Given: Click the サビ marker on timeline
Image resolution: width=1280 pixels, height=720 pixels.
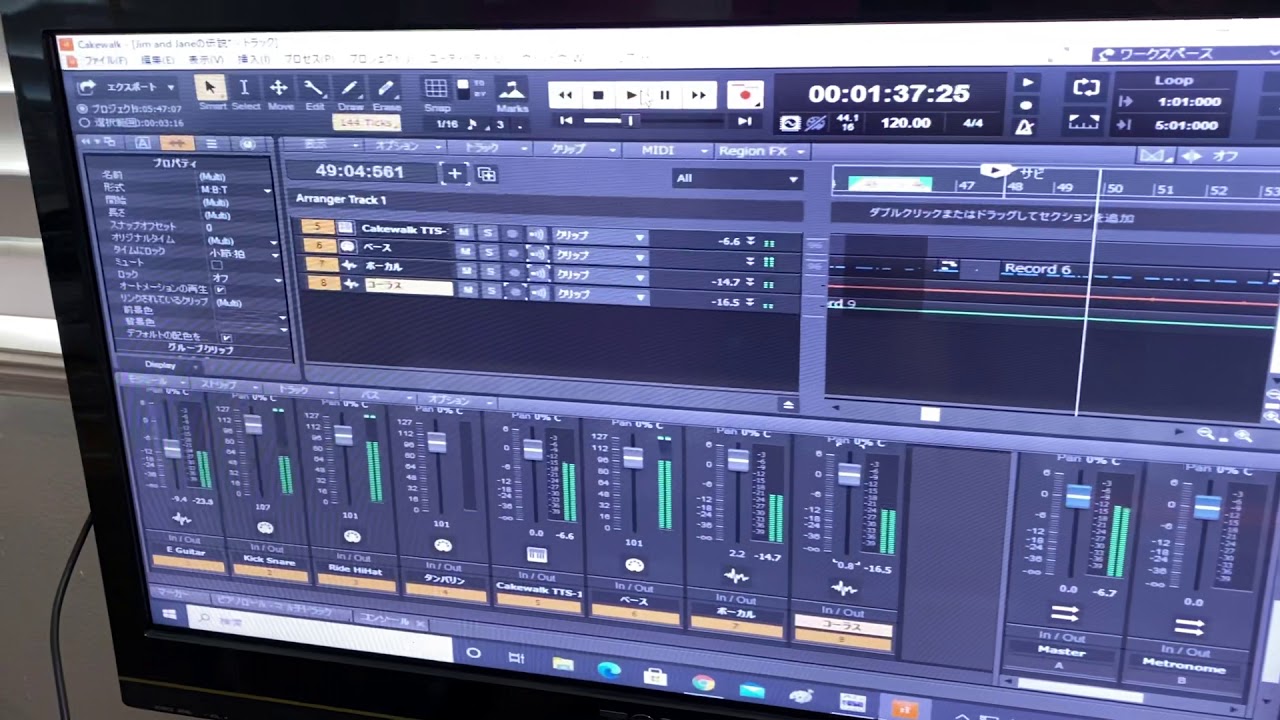Looking at the screenshot, I should pos(1031,173).
